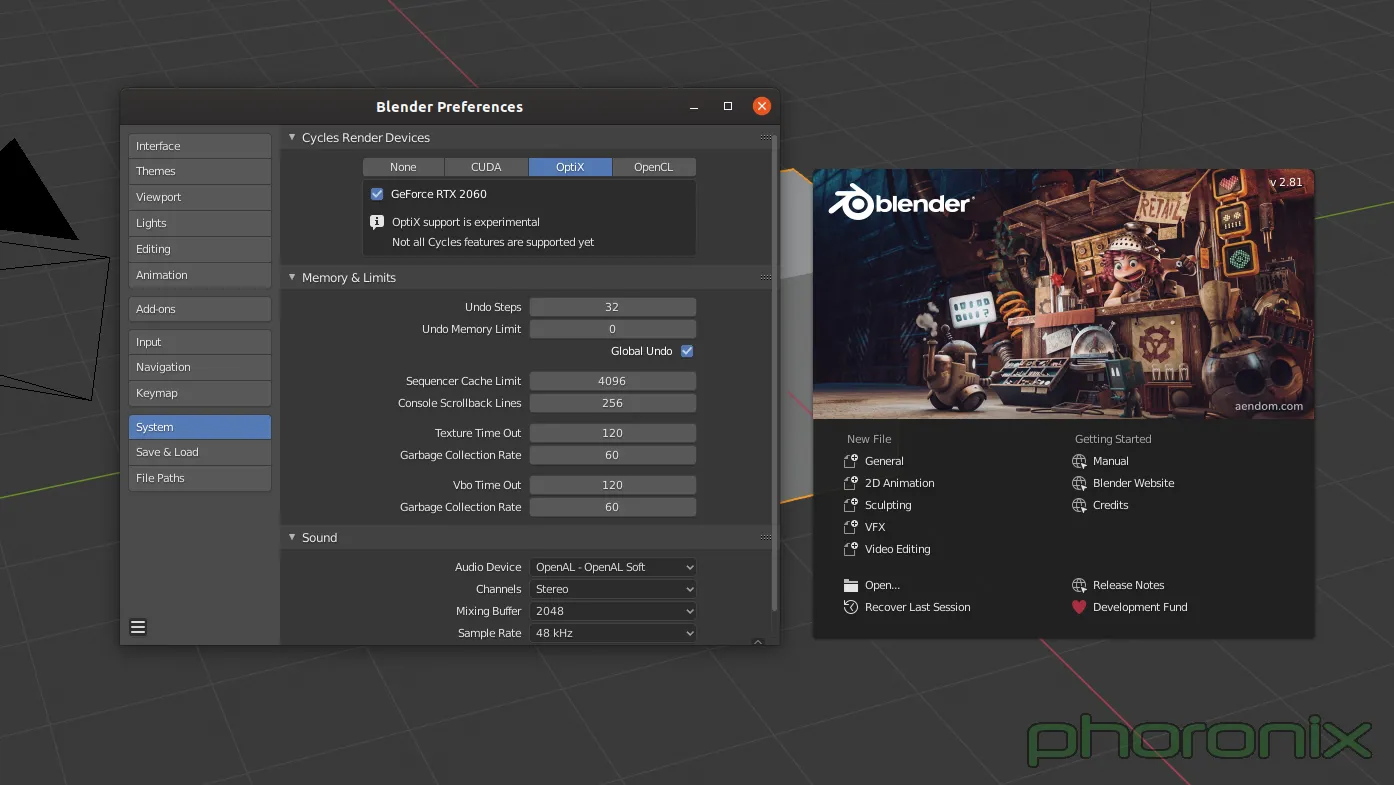
Task: Click the Credits globe icon
Action: [x=1079, y=505]
